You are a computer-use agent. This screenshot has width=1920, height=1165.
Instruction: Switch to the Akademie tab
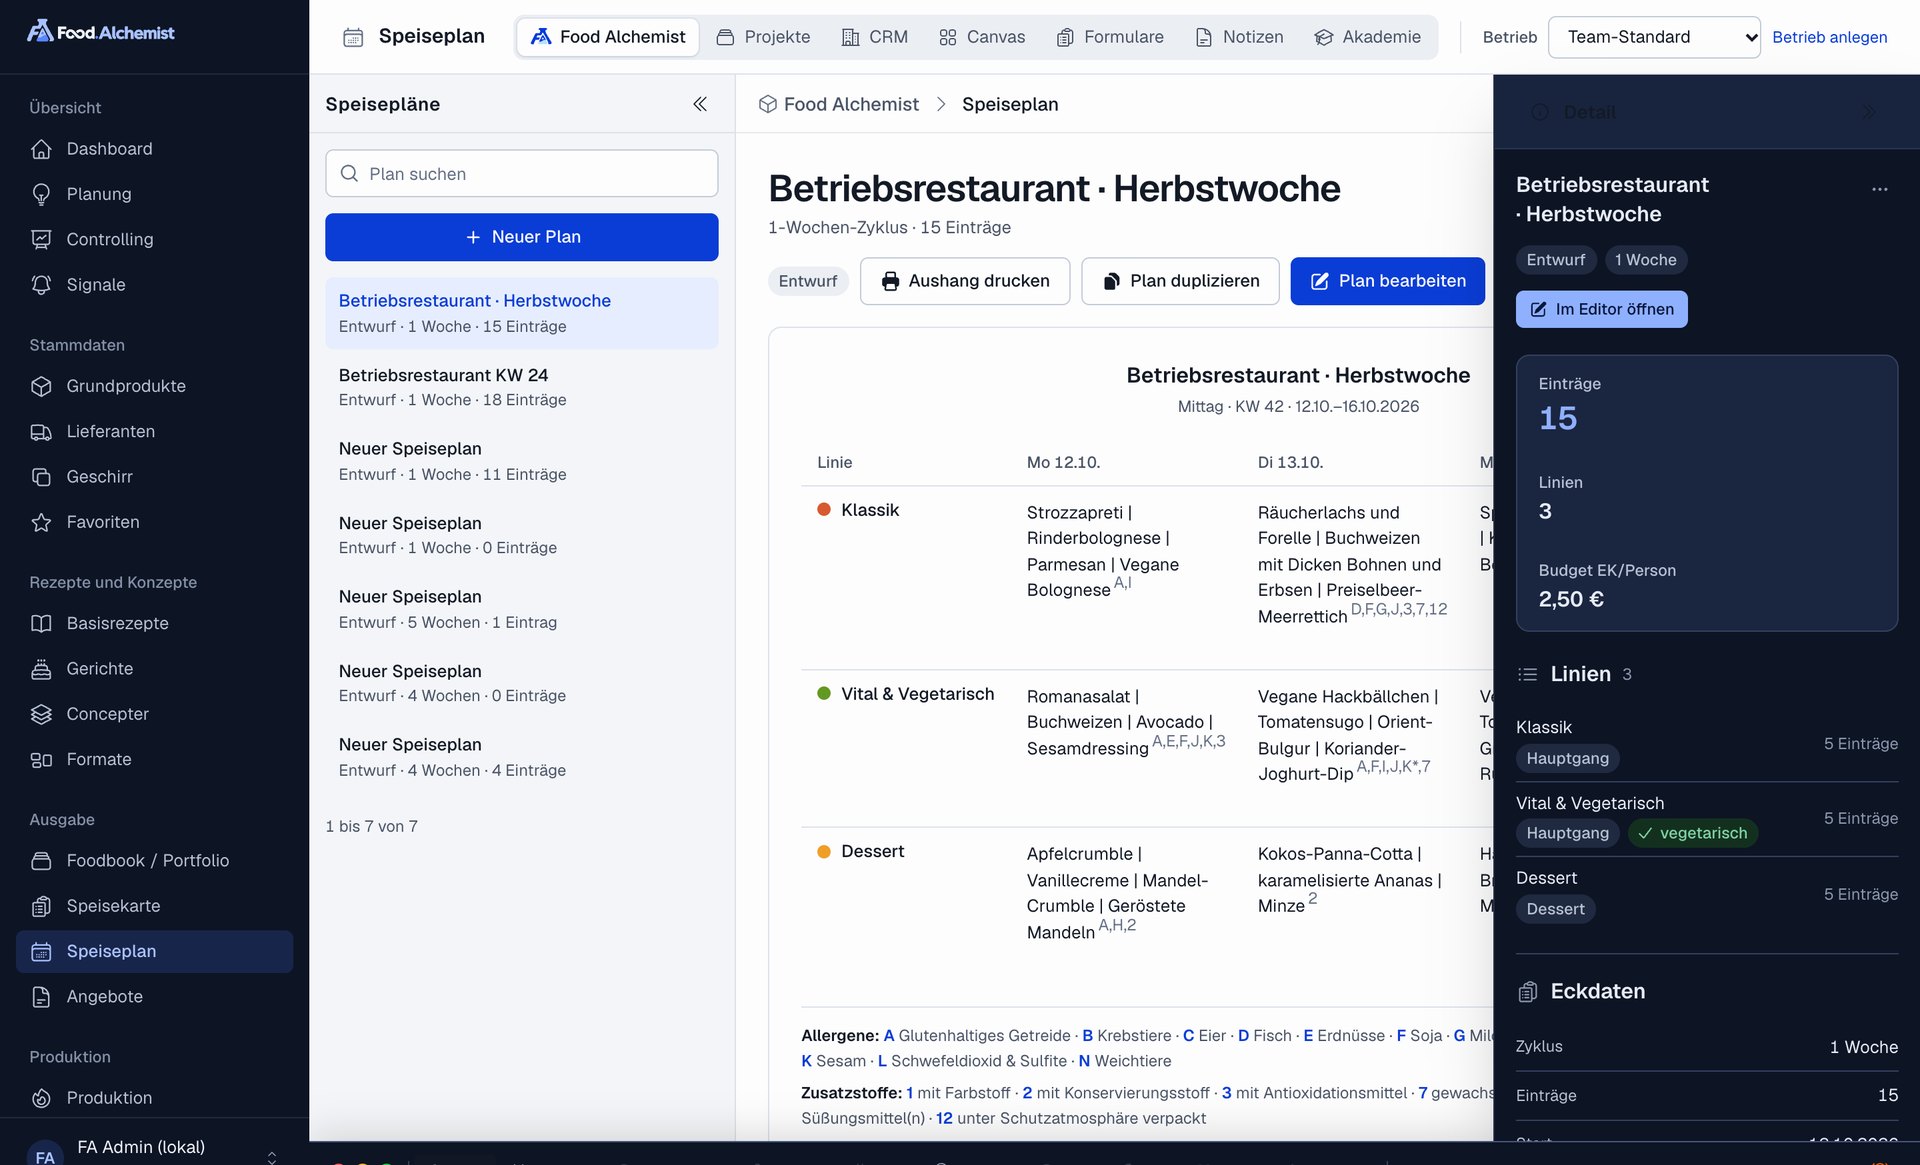click(1367, 37)
